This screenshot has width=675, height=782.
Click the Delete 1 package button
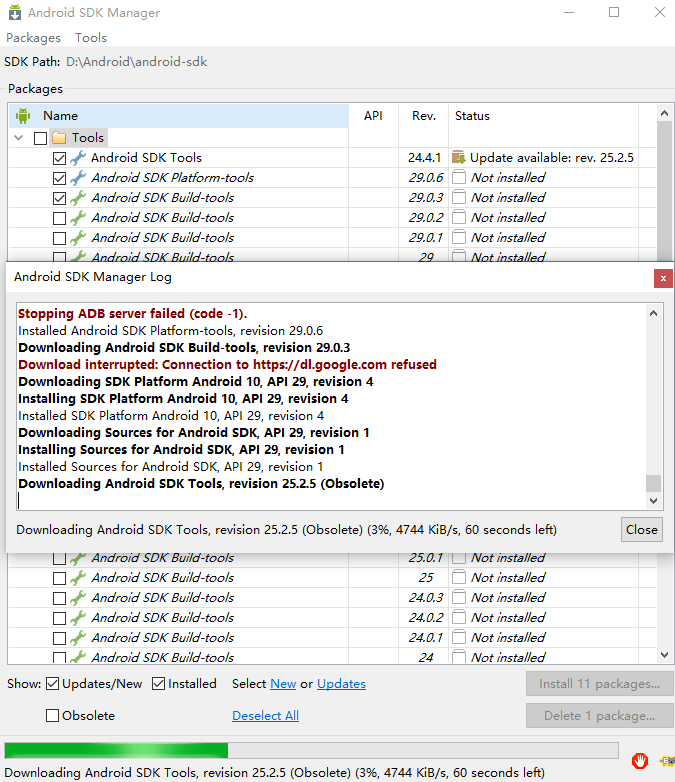click(599, 716)
